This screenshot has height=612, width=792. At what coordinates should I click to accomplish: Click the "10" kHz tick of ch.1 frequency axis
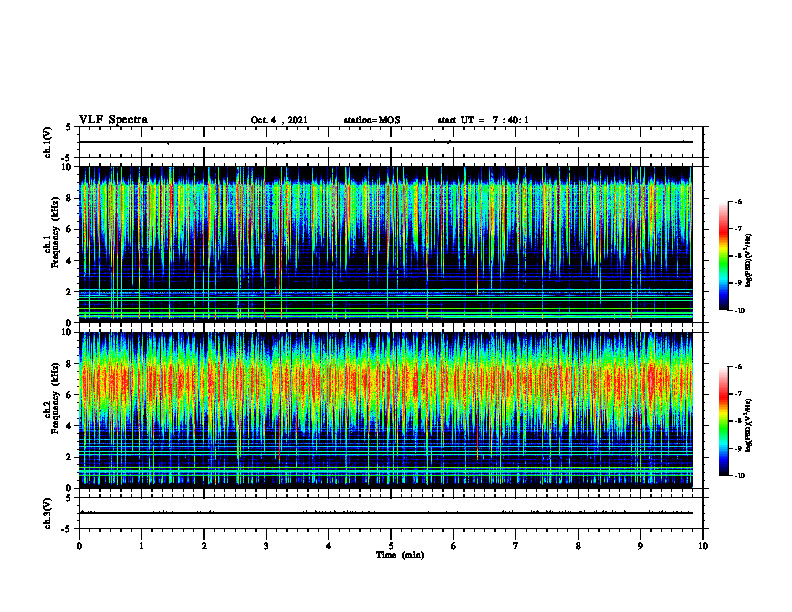click(x=67, y=167)
